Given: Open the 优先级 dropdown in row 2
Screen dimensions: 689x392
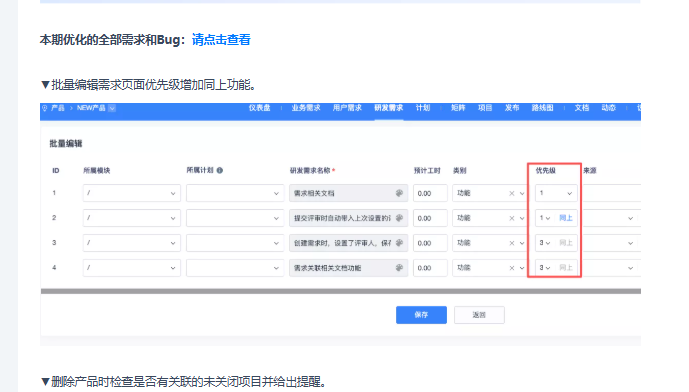Looking at the screenshot, I should (545, 218).
